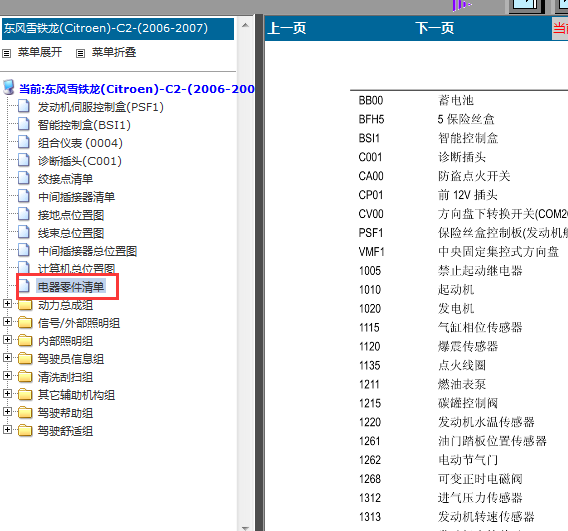This screenshot has width=568, height=531.
Task: Open 组合仪表 (0004) tree item
Action: tap(80, 143)
